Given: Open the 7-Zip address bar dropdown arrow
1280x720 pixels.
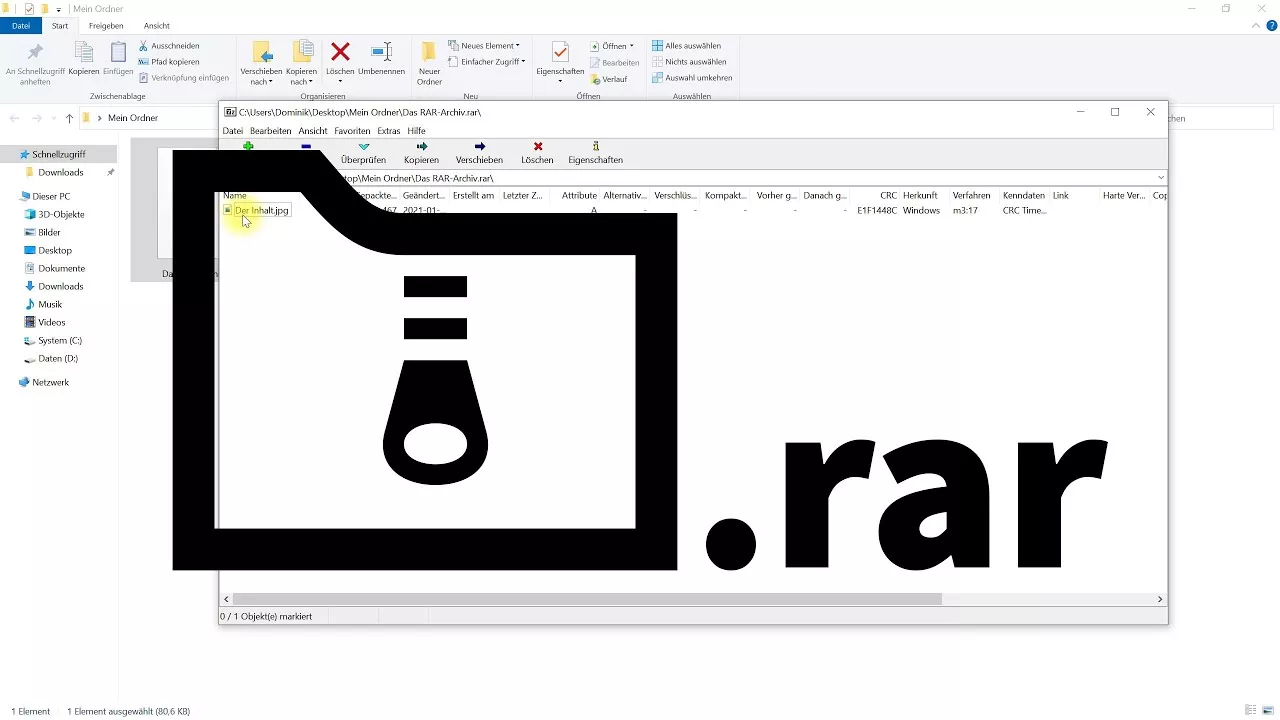Looking at the screenshot, I should click(x=1160, y=178).
